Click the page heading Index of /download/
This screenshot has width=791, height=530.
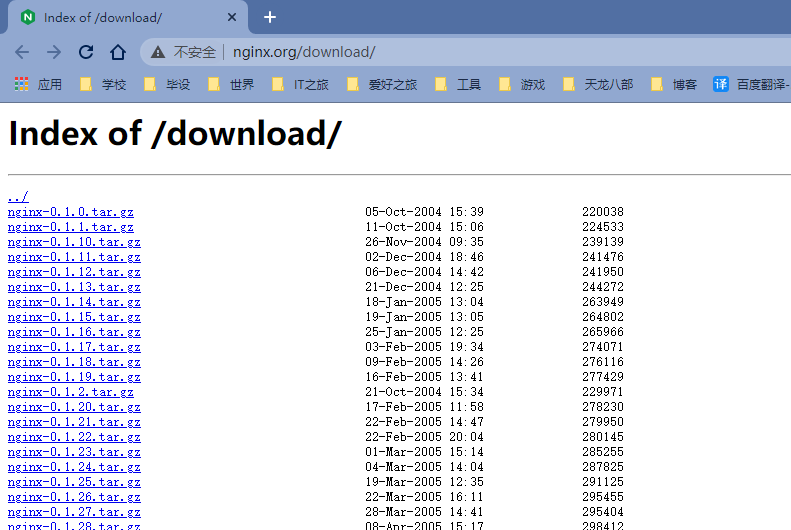(x=175, y=134)
